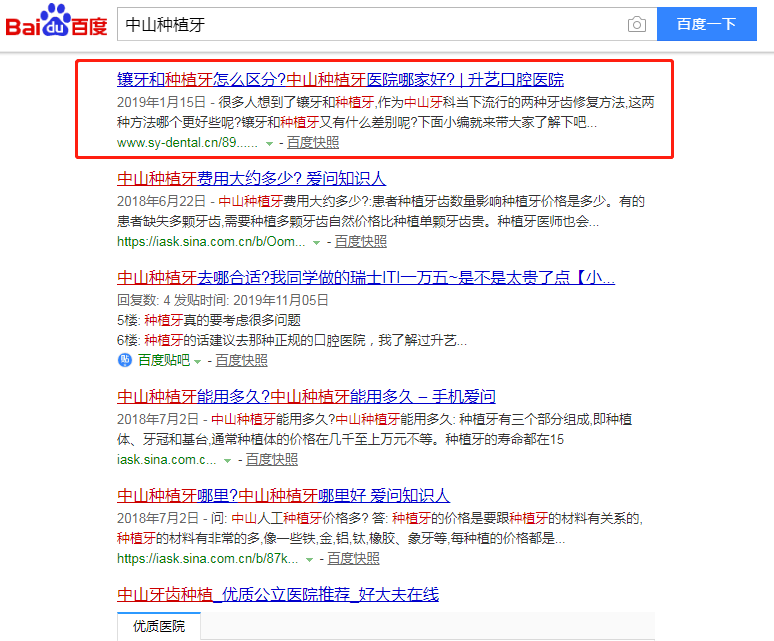The height and width of the screenshot is (641, 774).
Task: Open result 中山种植牙能用多久 手机爱问
Action: (306, 397)
